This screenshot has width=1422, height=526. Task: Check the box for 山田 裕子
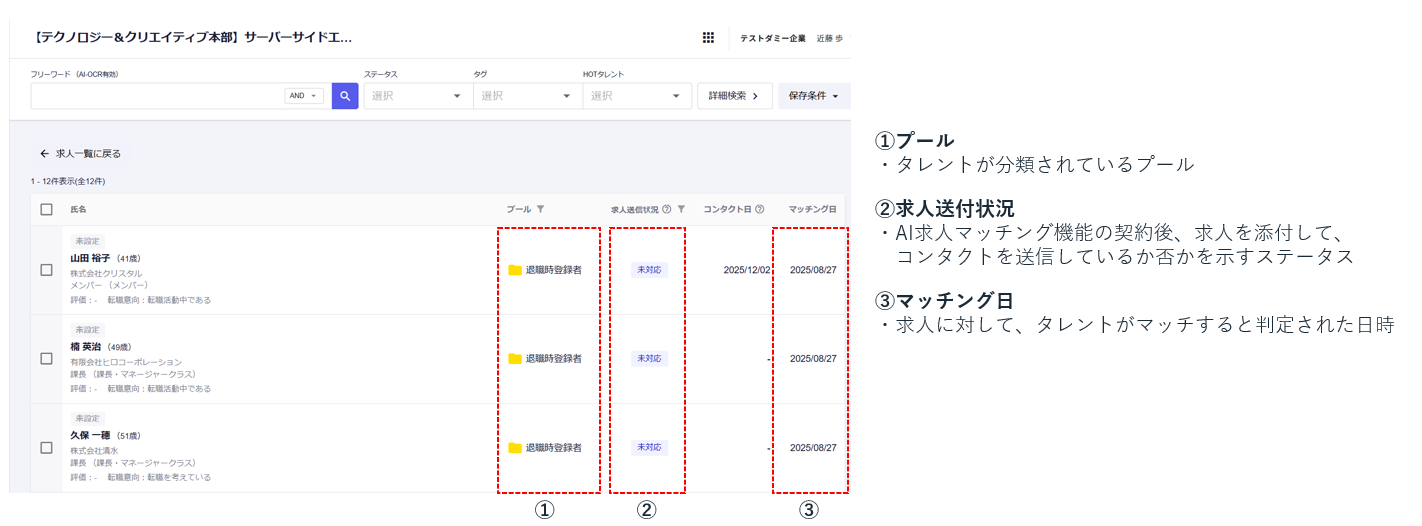46,270
